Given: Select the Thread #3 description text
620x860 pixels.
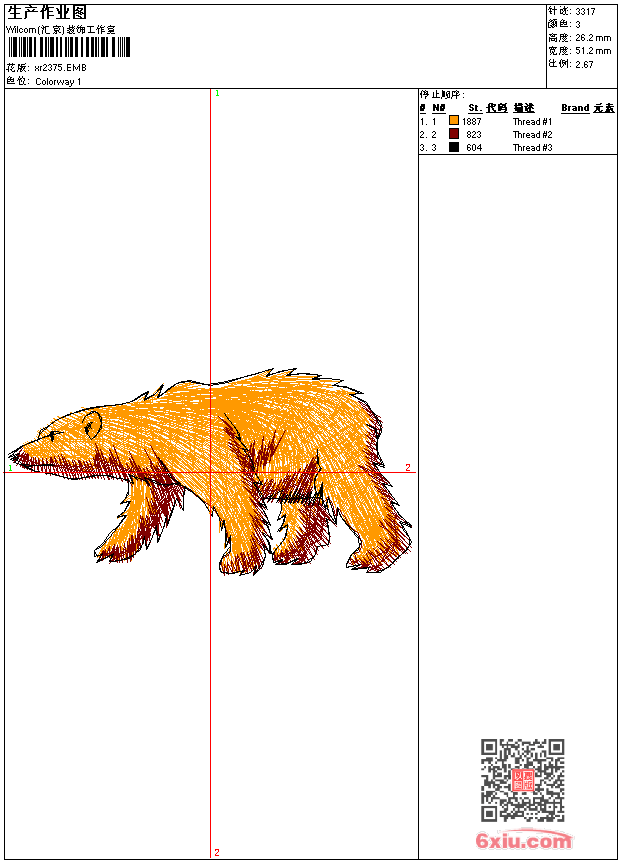Looking at the screenshot, I should click(532, 147).
